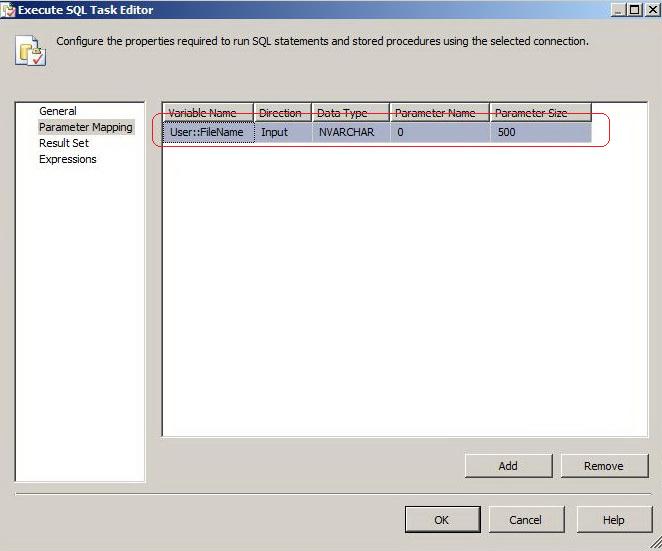
Task: Open Help for this editor
Action: [613, 519]
